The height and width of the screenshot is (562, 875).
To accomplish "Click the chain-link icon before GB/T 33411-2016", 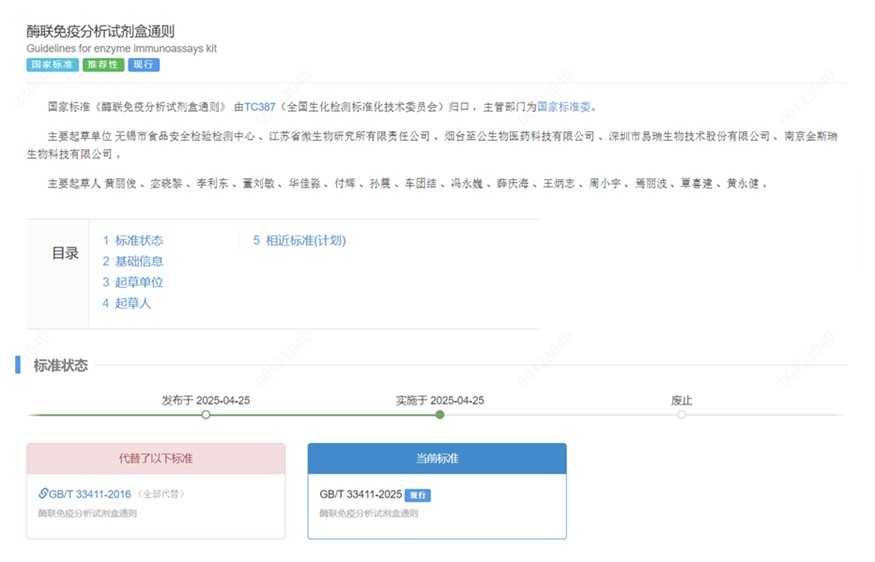I will click(x=43, y=493).
